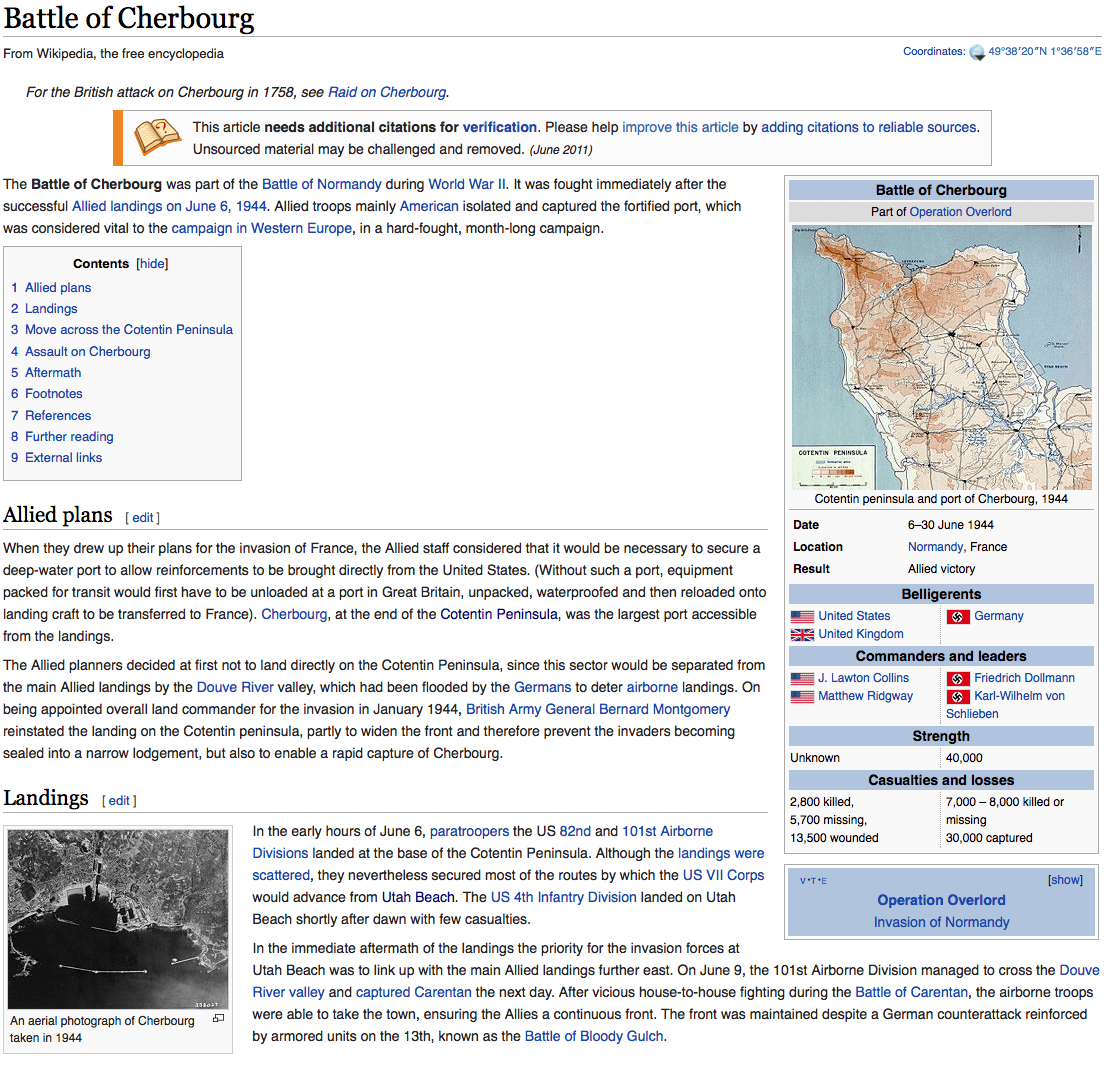Follow the Battle of Bloody Gulch link
The width and height of the screenshot is (1109, 1066).
(x=594, y=1036)
